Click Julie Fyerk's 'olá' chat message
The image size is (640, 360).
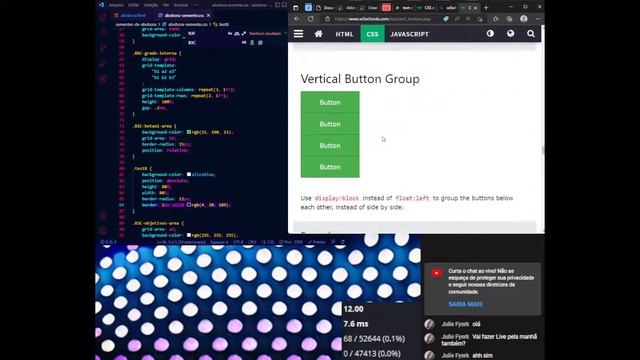[476, 324]
